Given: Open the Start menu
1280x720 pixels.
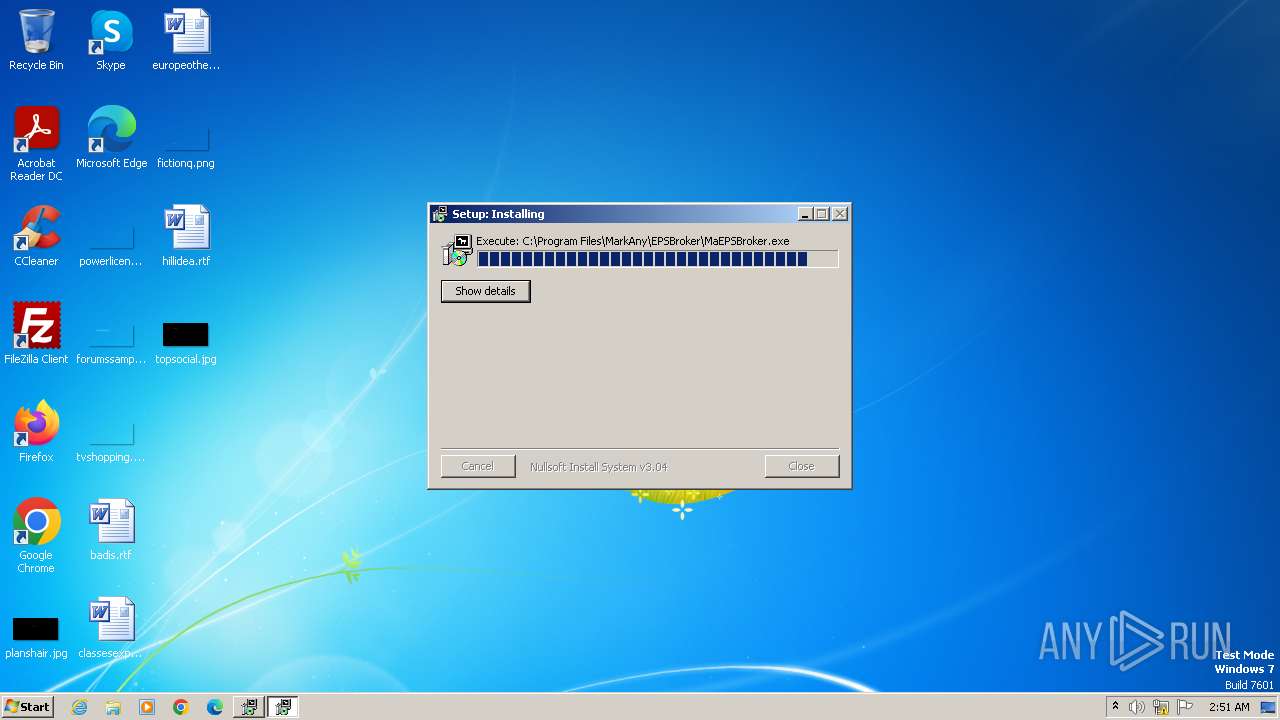Looking at the screenshot, I should coord(27,707).
